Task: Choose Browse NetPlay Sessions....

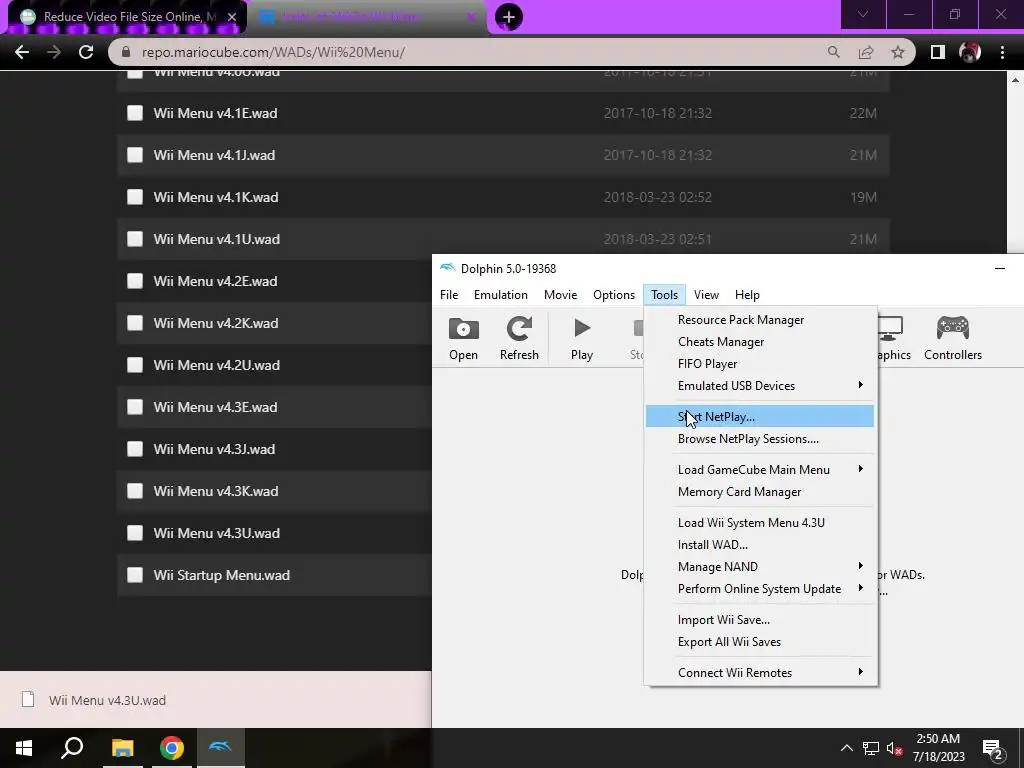Action: [760, 438]
